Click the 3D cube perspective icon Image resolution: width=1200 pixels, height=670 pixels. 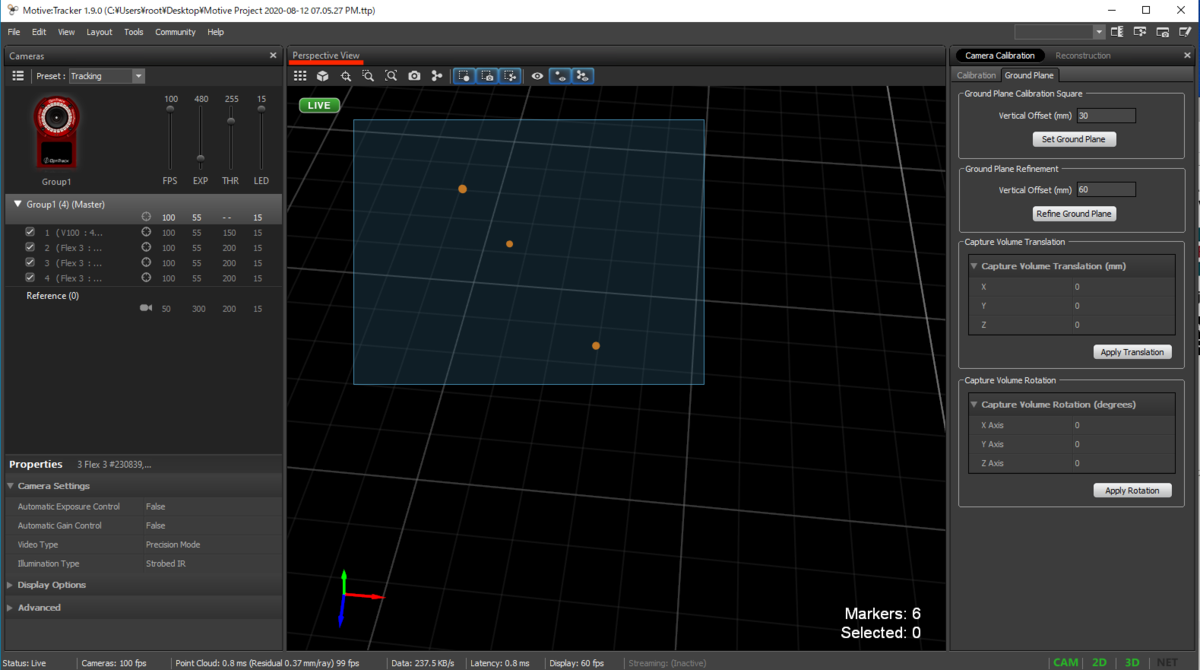[x=323, y=76]
